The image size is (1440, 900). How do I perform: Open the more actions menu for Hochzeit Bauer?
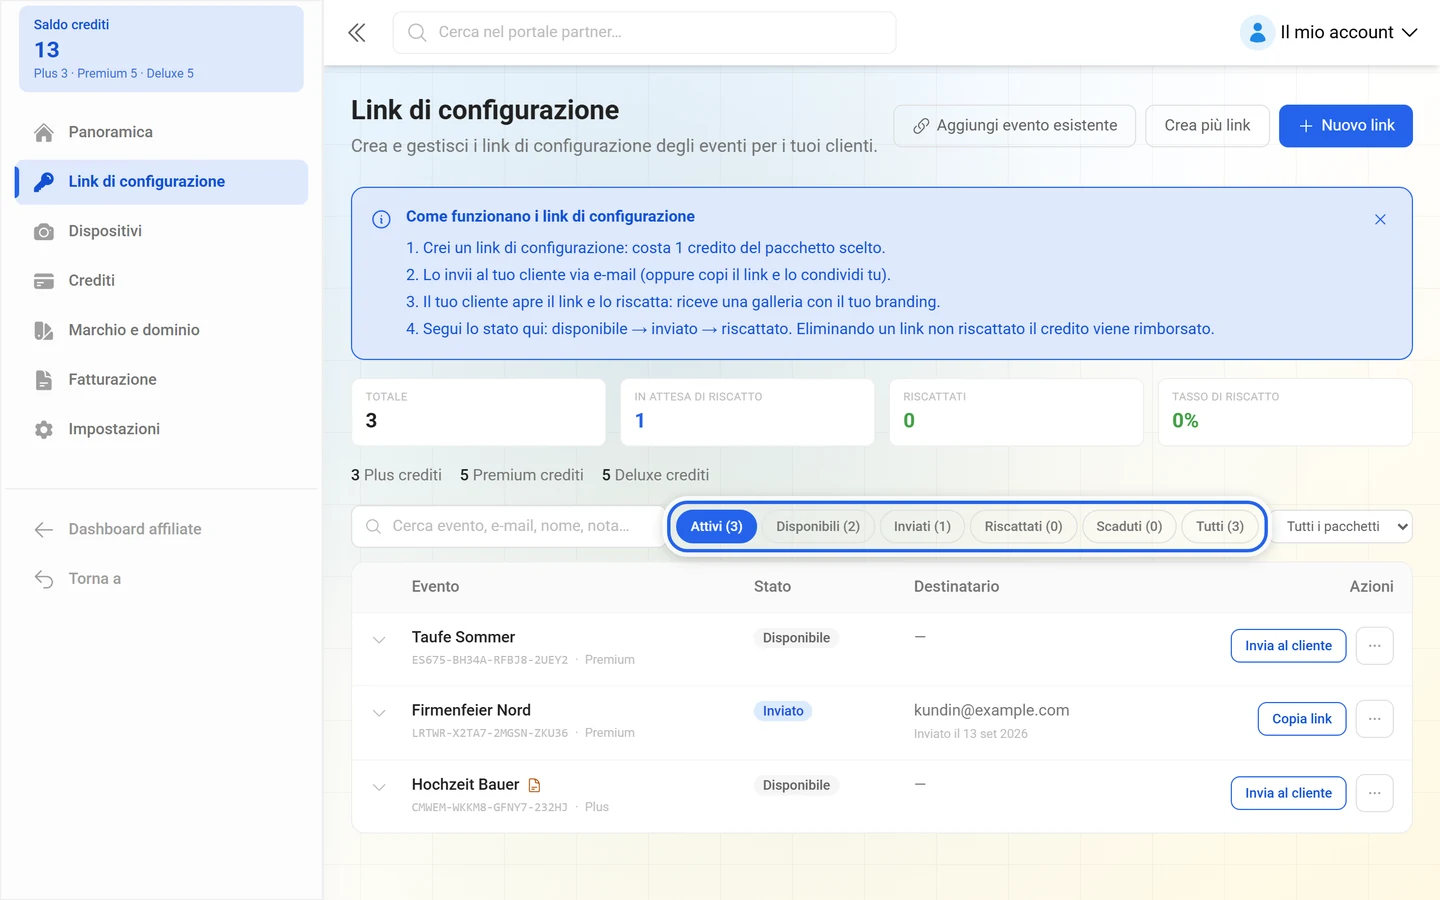(1375, 793)
